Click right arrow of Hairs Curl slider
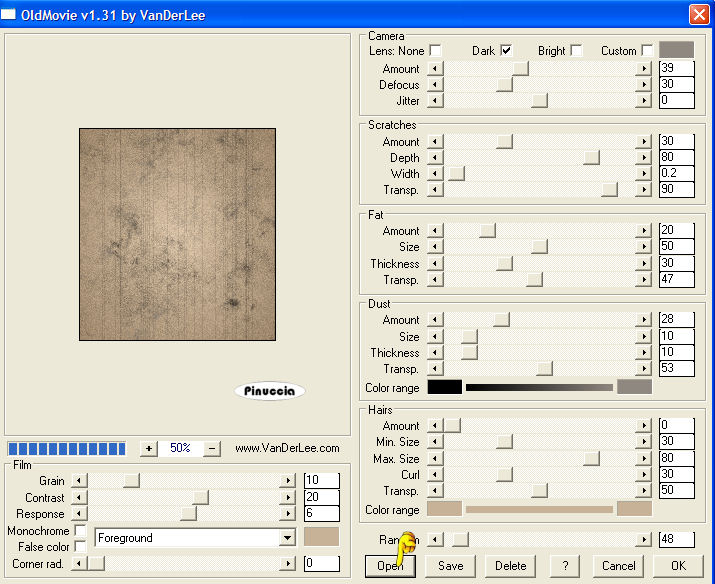715x584 pixels. pos(644,474)
